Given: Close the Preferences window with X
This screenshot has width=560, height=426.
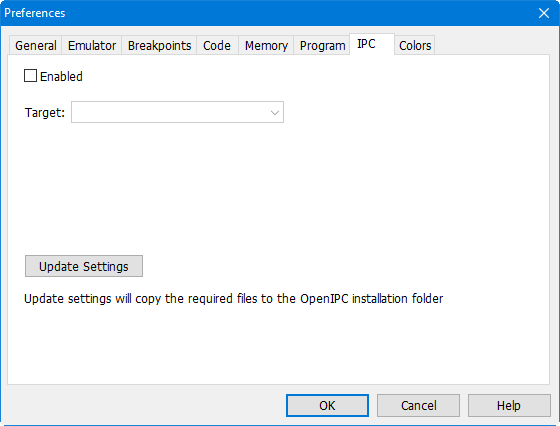Looking at the screenshot, I should pos(544,13).
